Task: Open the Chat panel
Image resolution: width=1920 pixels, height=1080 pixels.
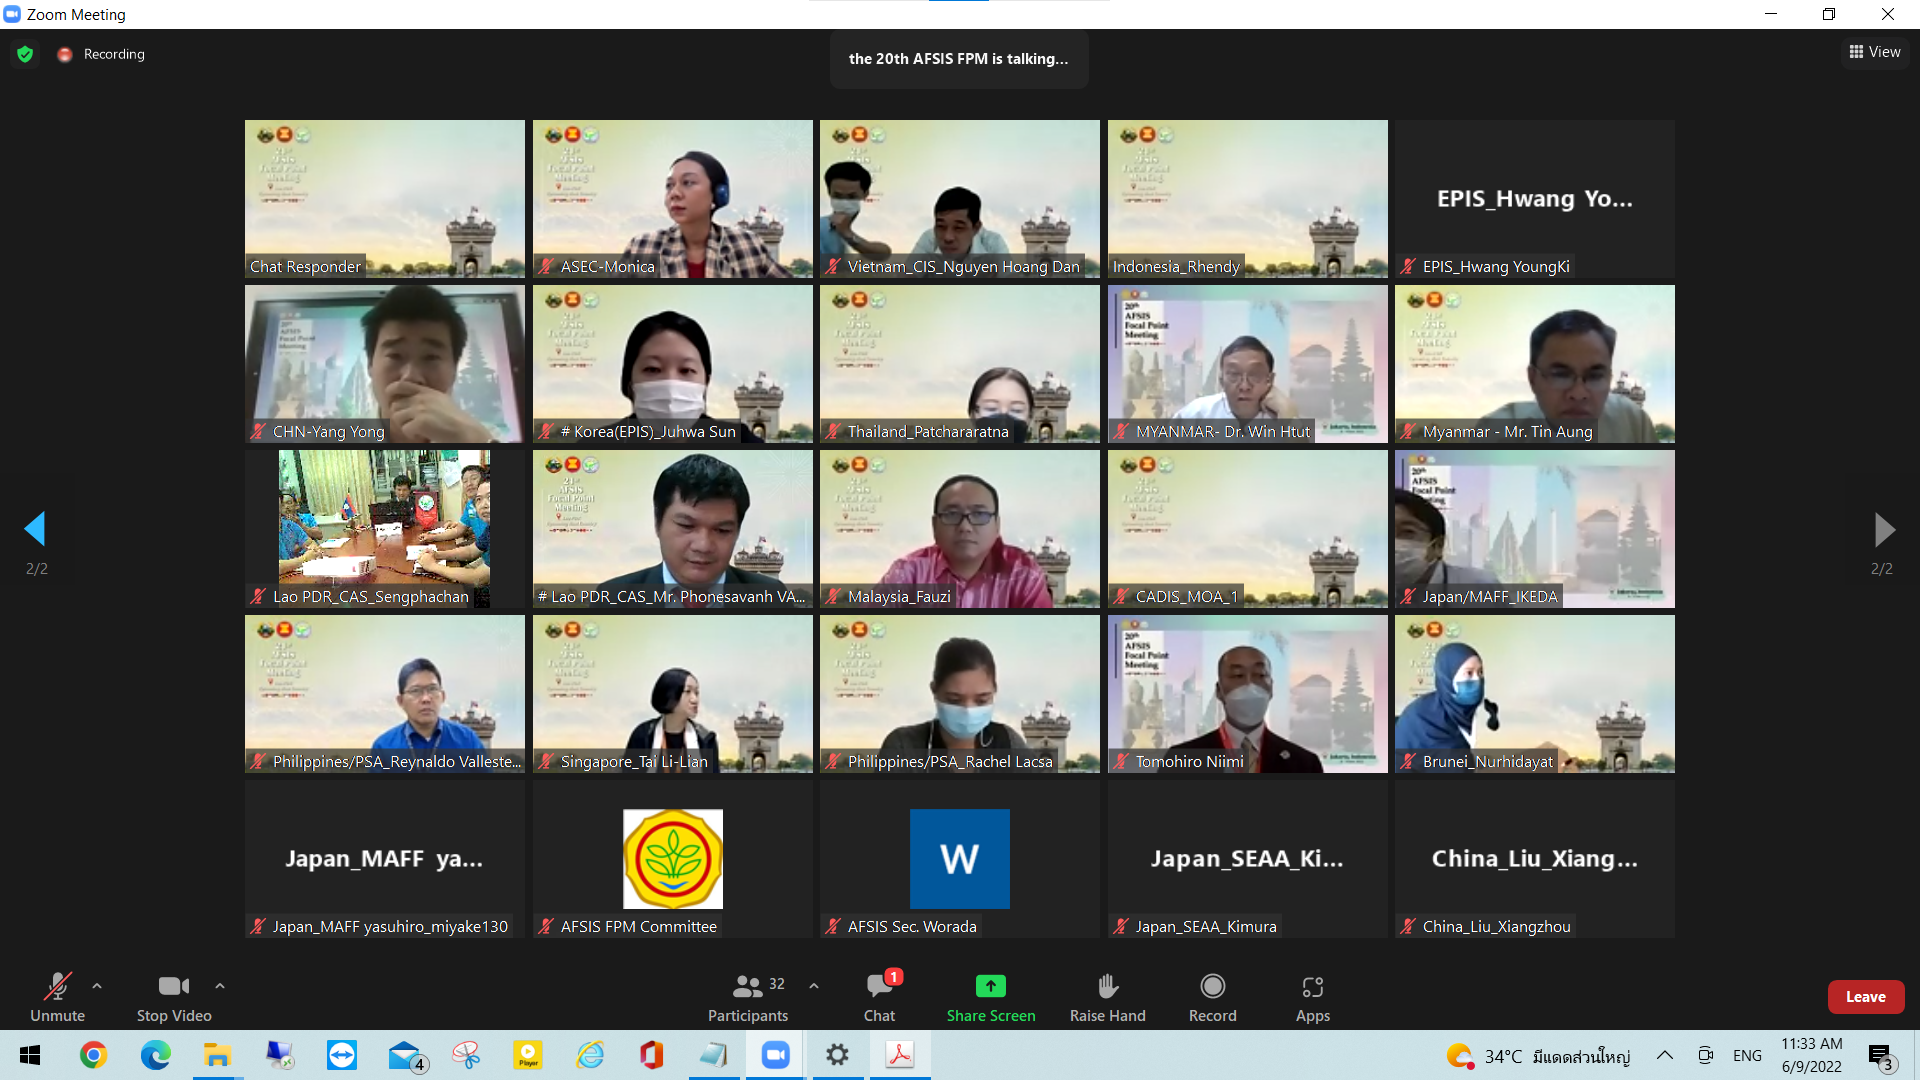Action: [x=879, y=997]
